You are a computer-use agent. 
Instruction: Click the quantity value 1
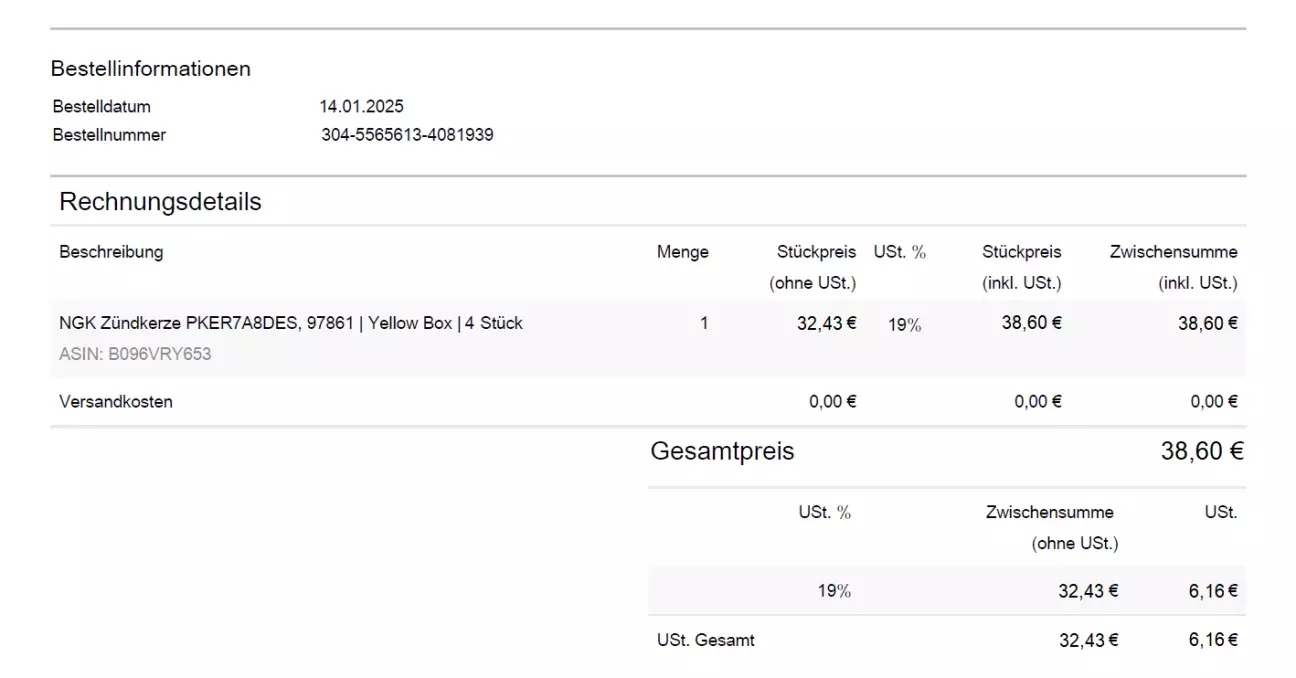[x=704, y=323]
